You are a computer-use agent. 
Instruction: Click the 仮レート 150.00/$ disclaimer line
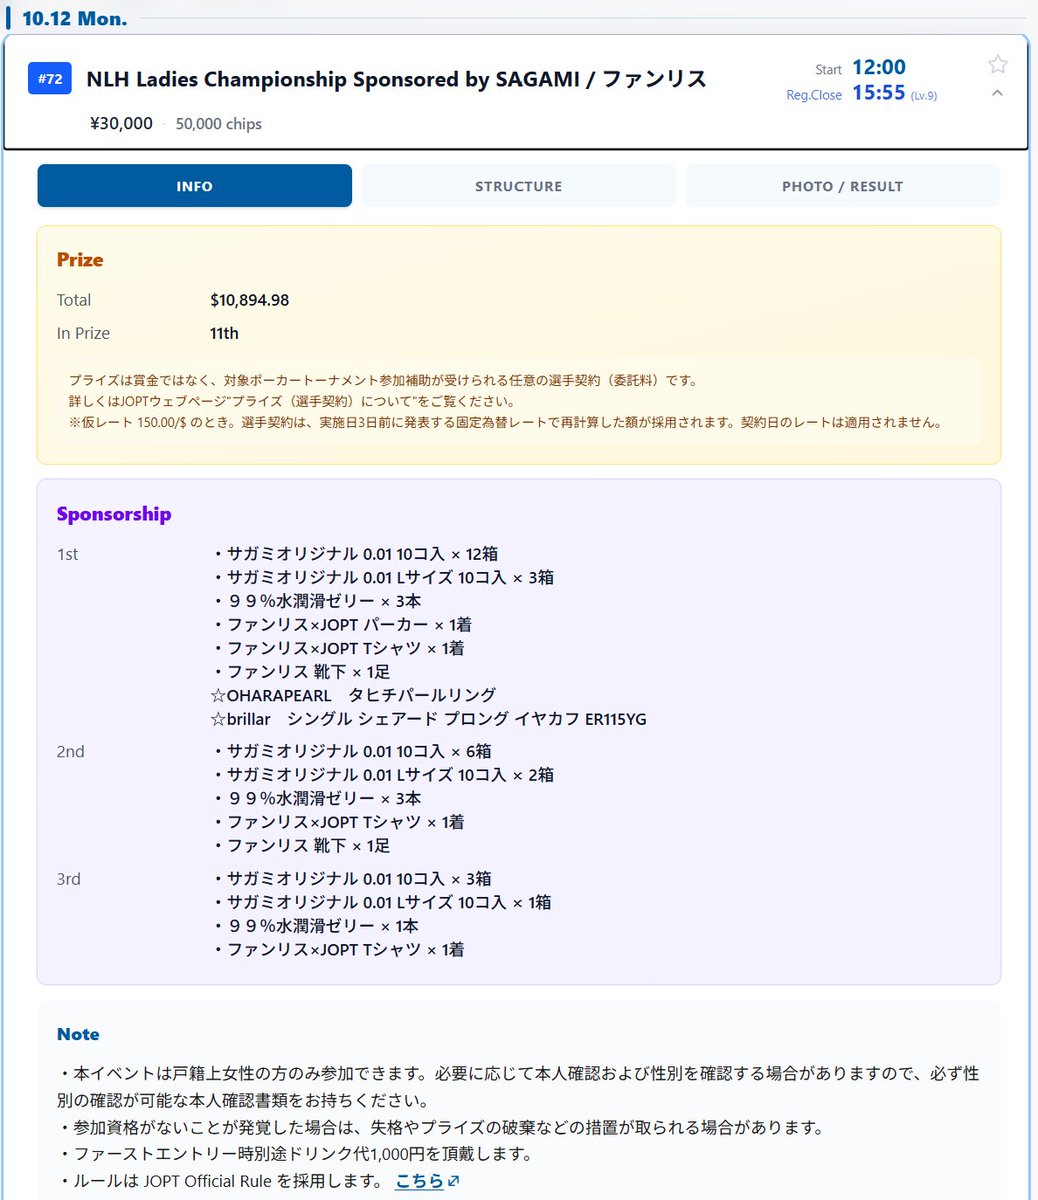click(505, 422)
